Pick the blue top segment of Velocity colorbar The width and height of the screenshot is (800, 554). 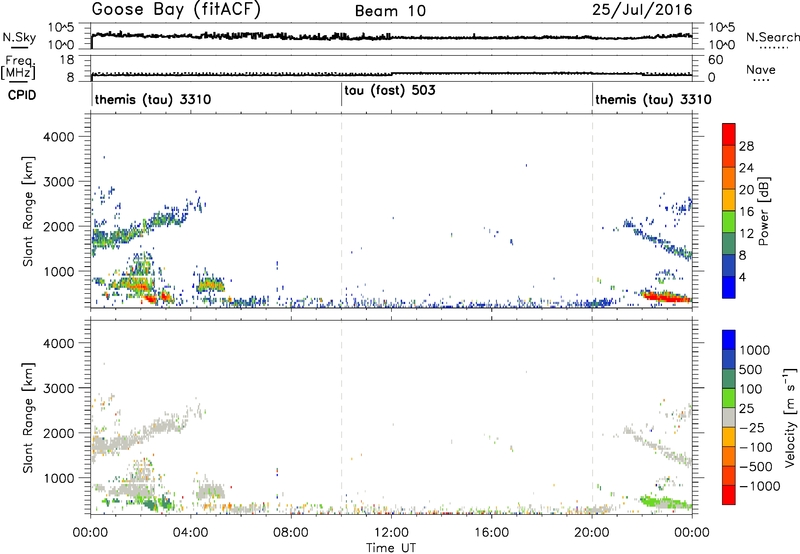tap(729, 340)
